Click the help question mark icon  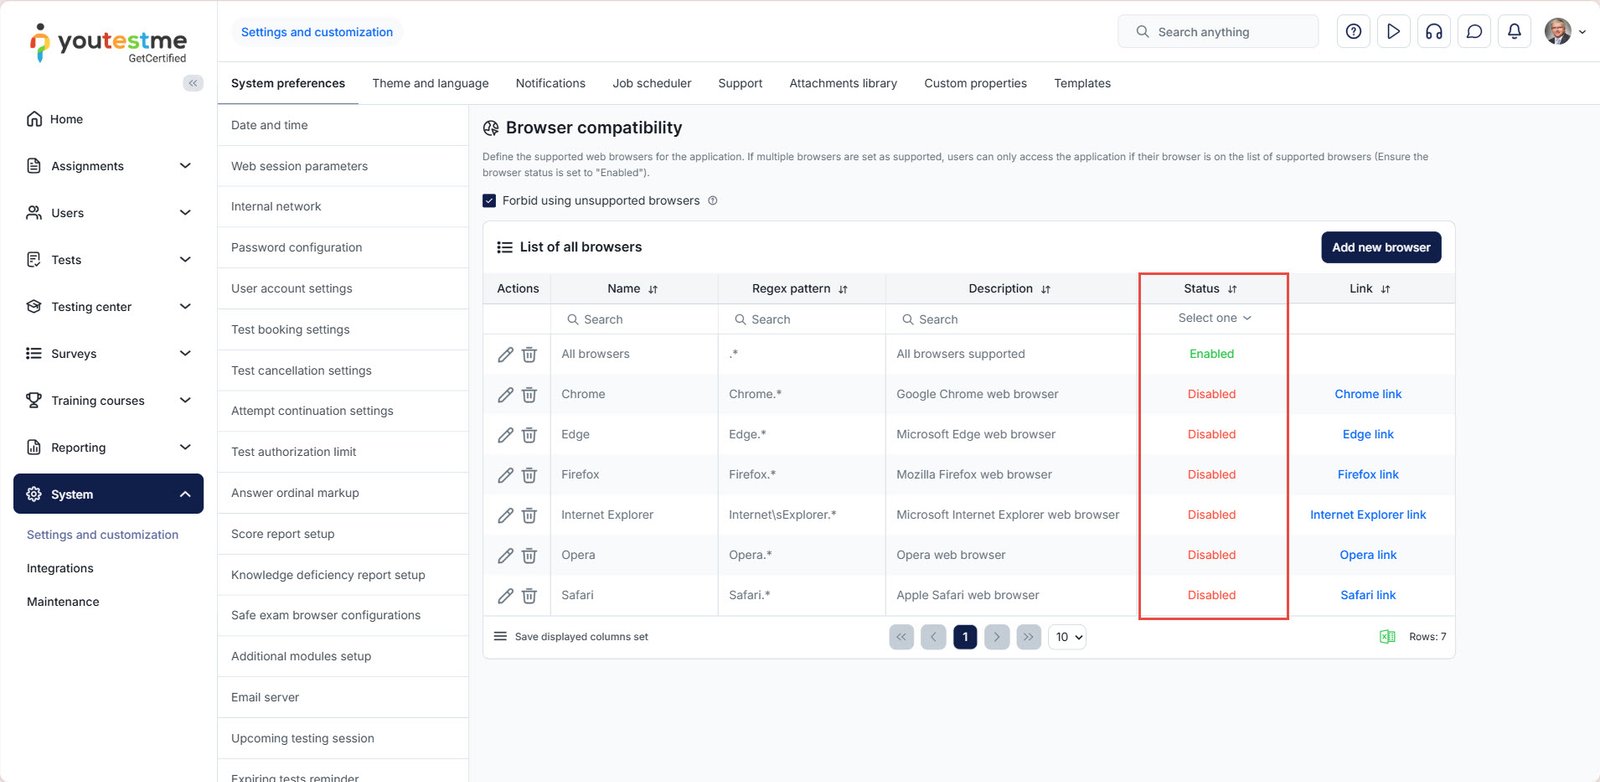[1353, 32]
